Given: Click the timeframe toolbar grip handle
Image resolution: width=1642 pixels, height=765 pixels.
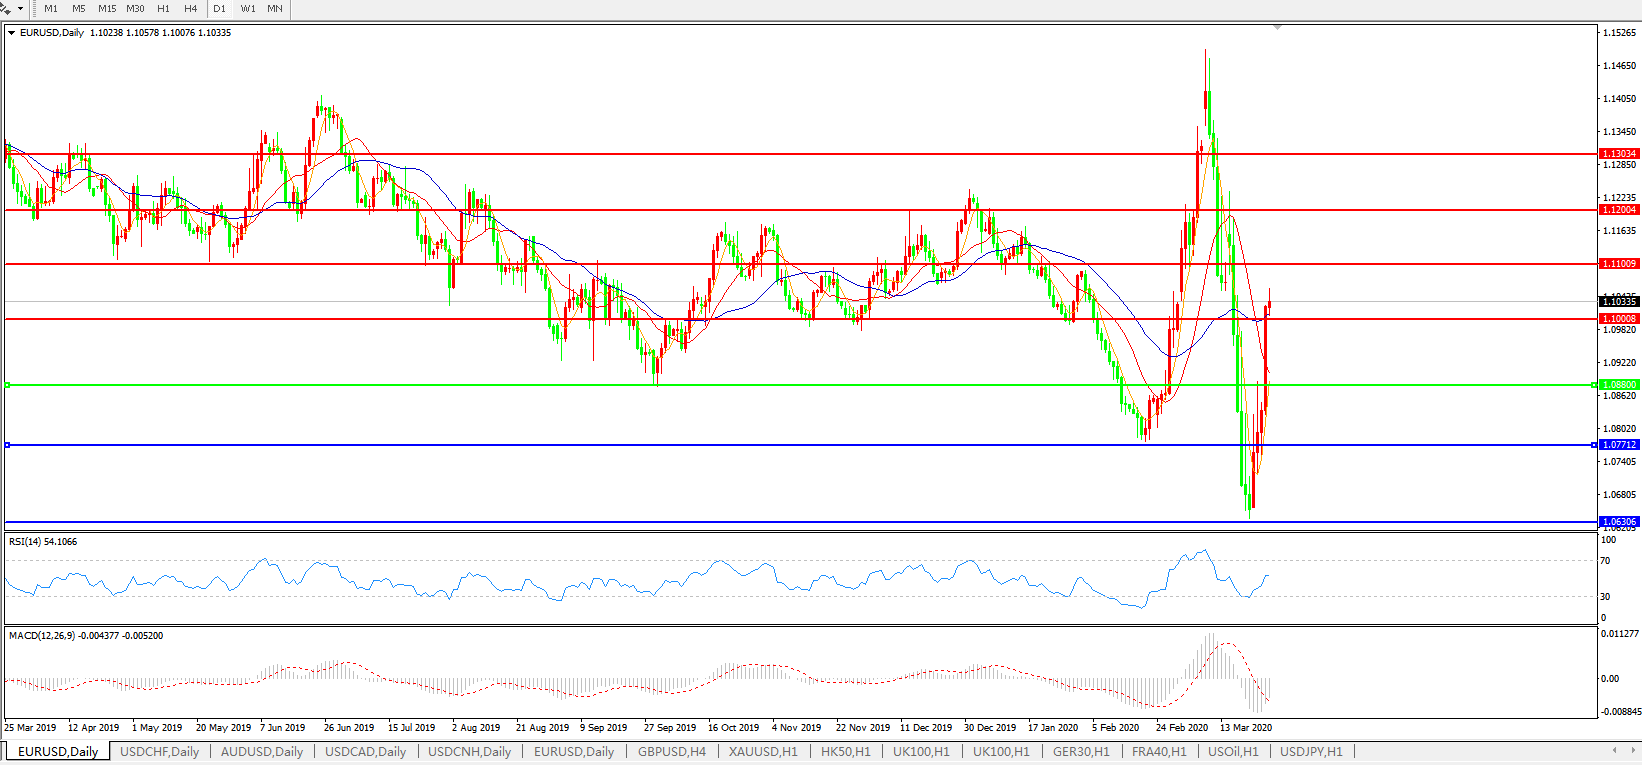Looking at the screenshot, I should point(35,9).
